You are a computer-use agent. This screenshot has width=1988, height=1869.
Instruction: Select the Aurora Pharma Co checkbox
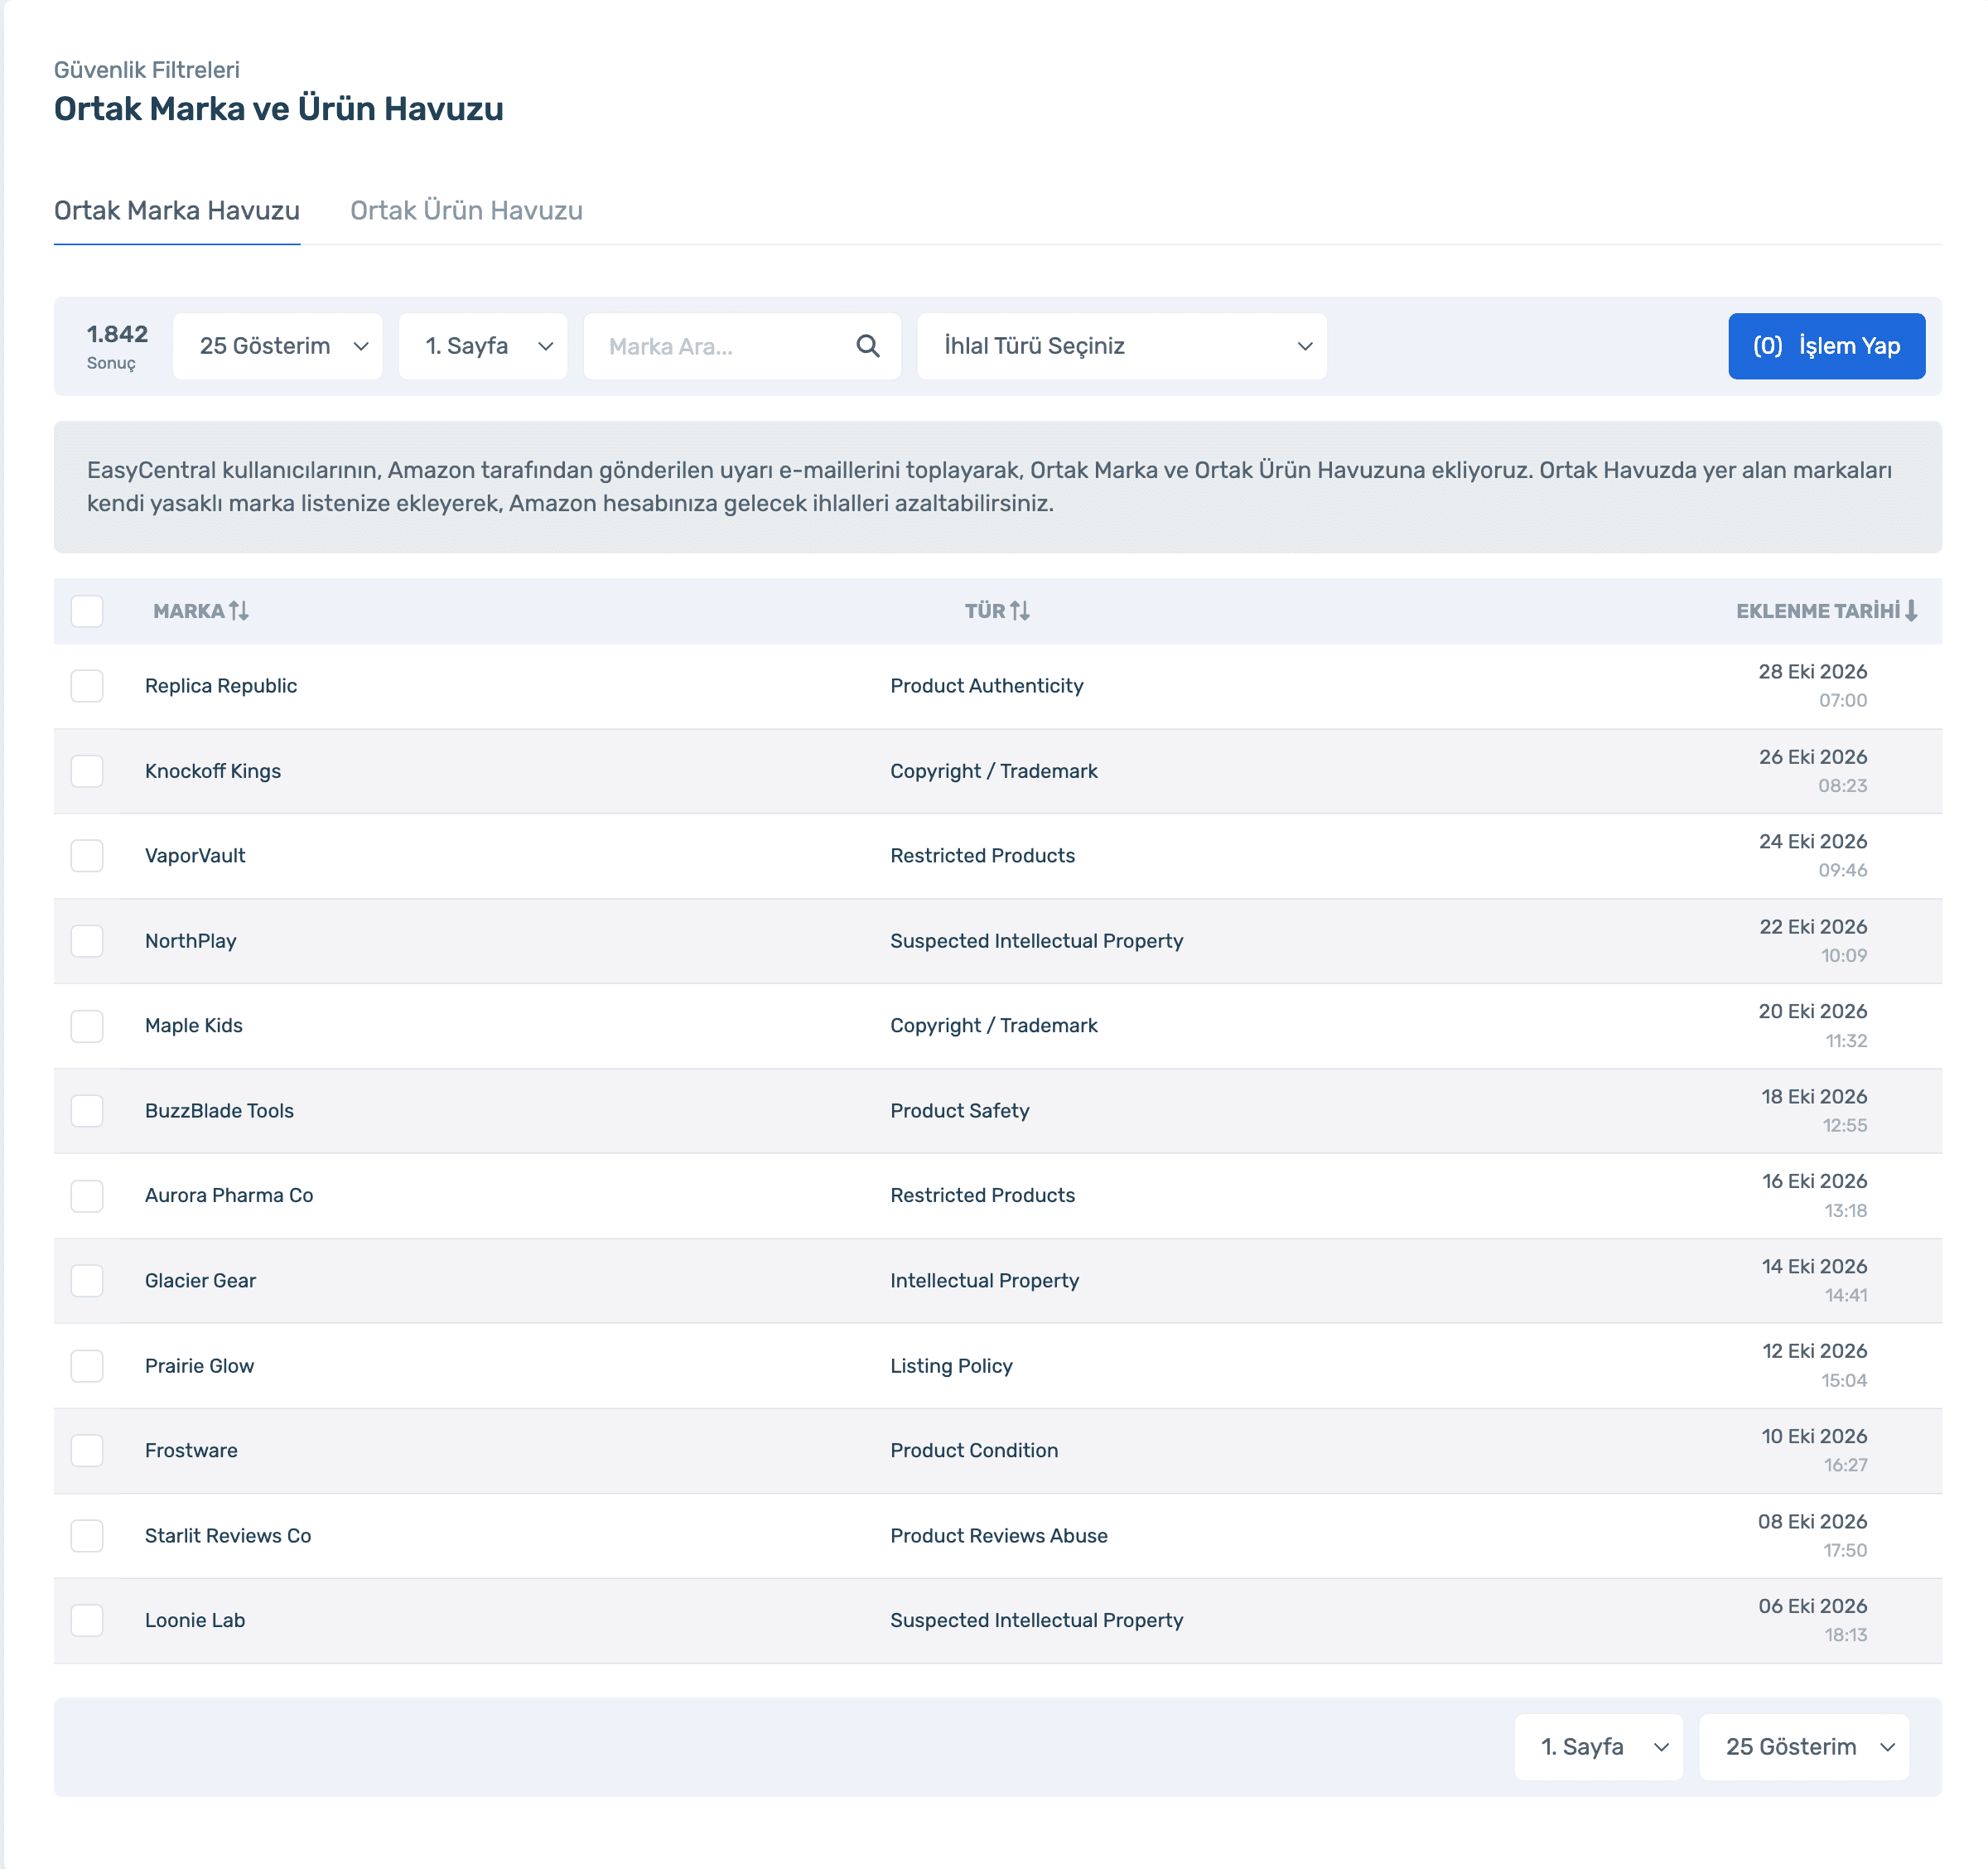point(87,1196)
